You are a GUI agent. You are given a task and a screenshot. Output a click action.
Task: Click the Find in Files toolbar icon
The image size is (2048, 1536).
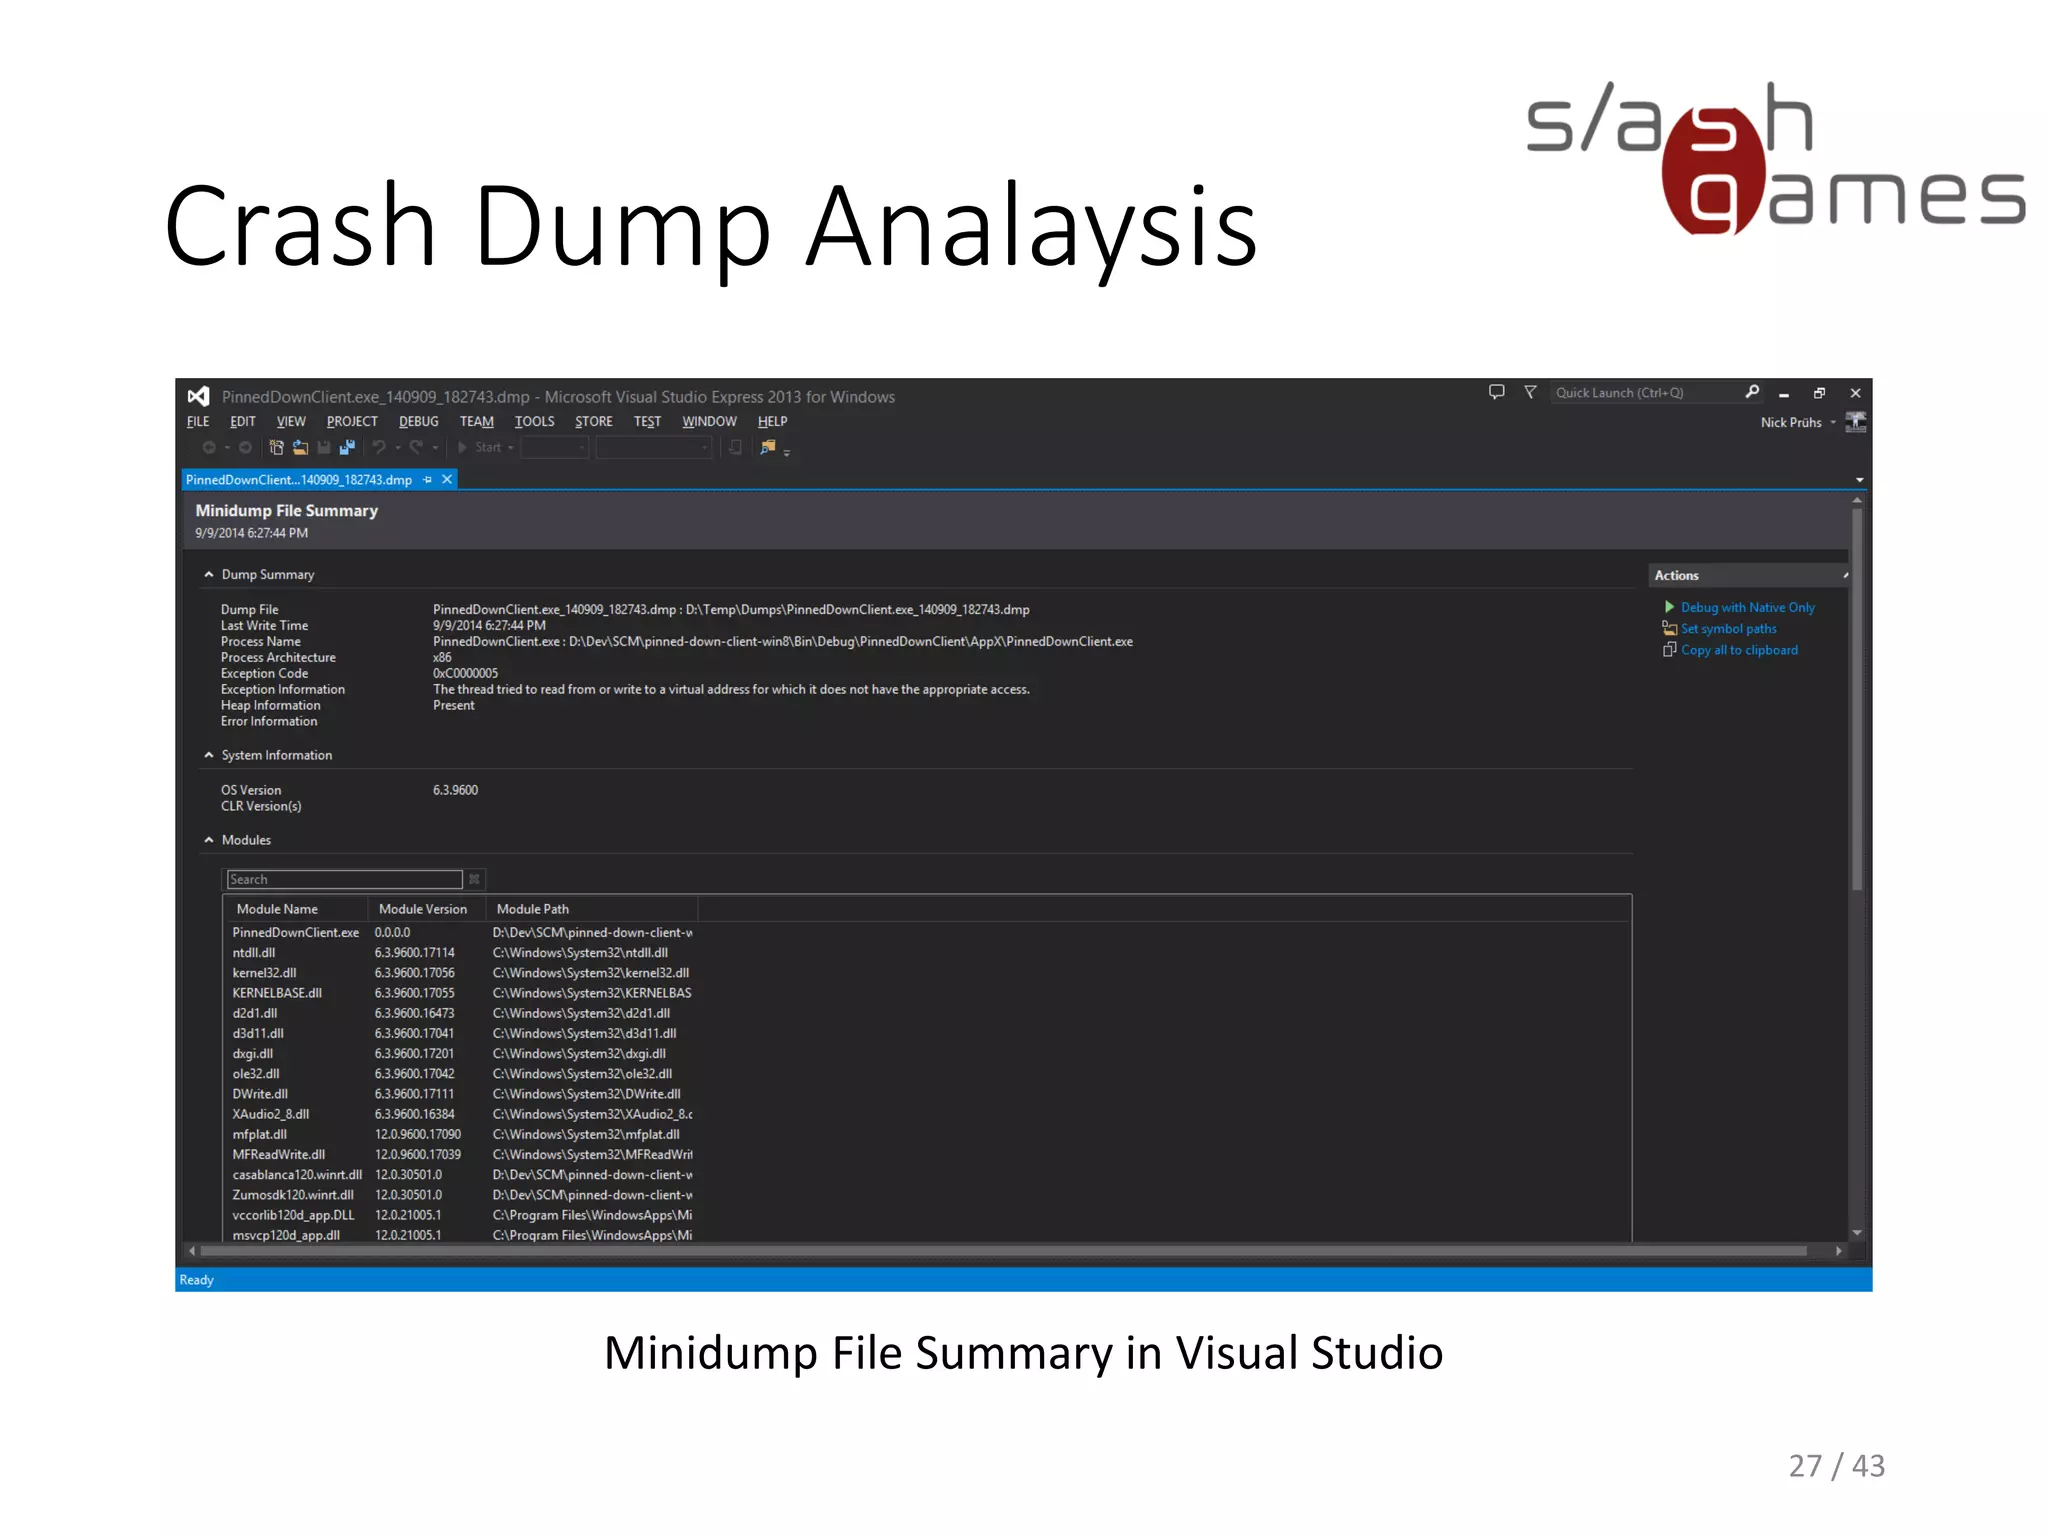(768, 448)
